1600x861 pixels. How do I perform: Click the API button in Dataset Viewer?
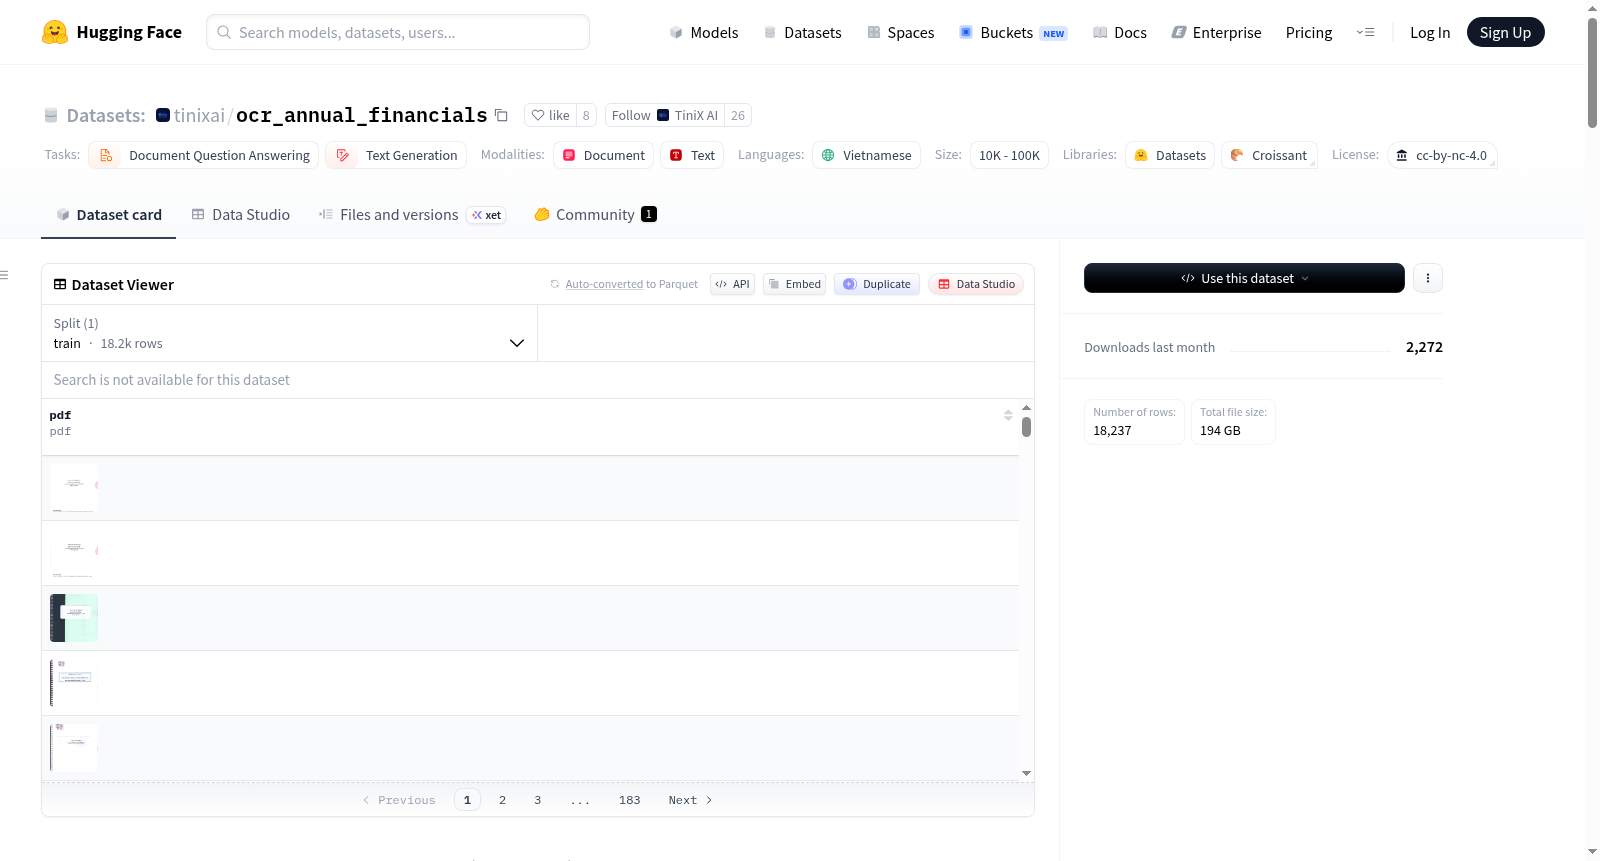[x=732, y=284]
